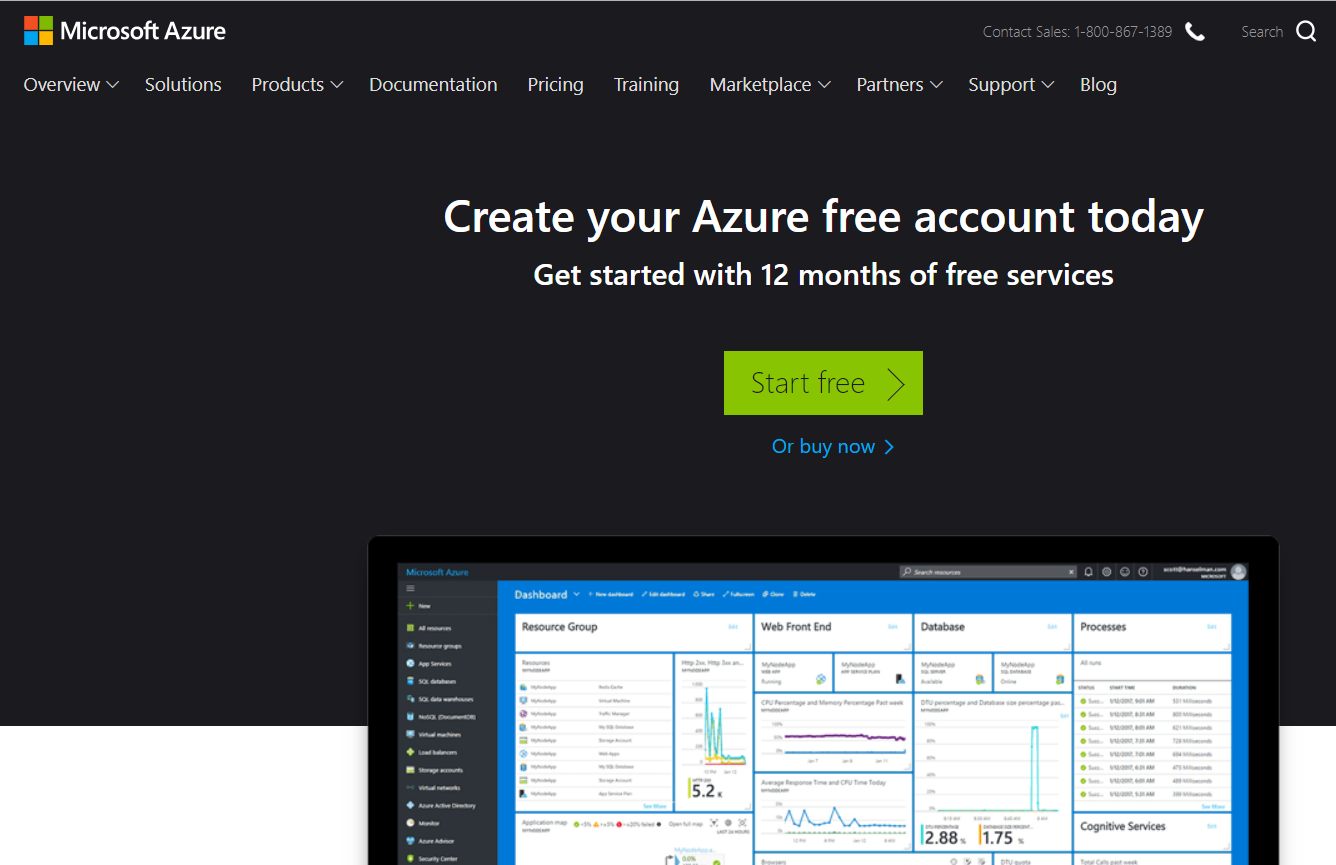The image size is (1336, 865).
Task: Select NoSQL (DocumentDB) icon in preview sidebar
Action: tap(410, 717)
